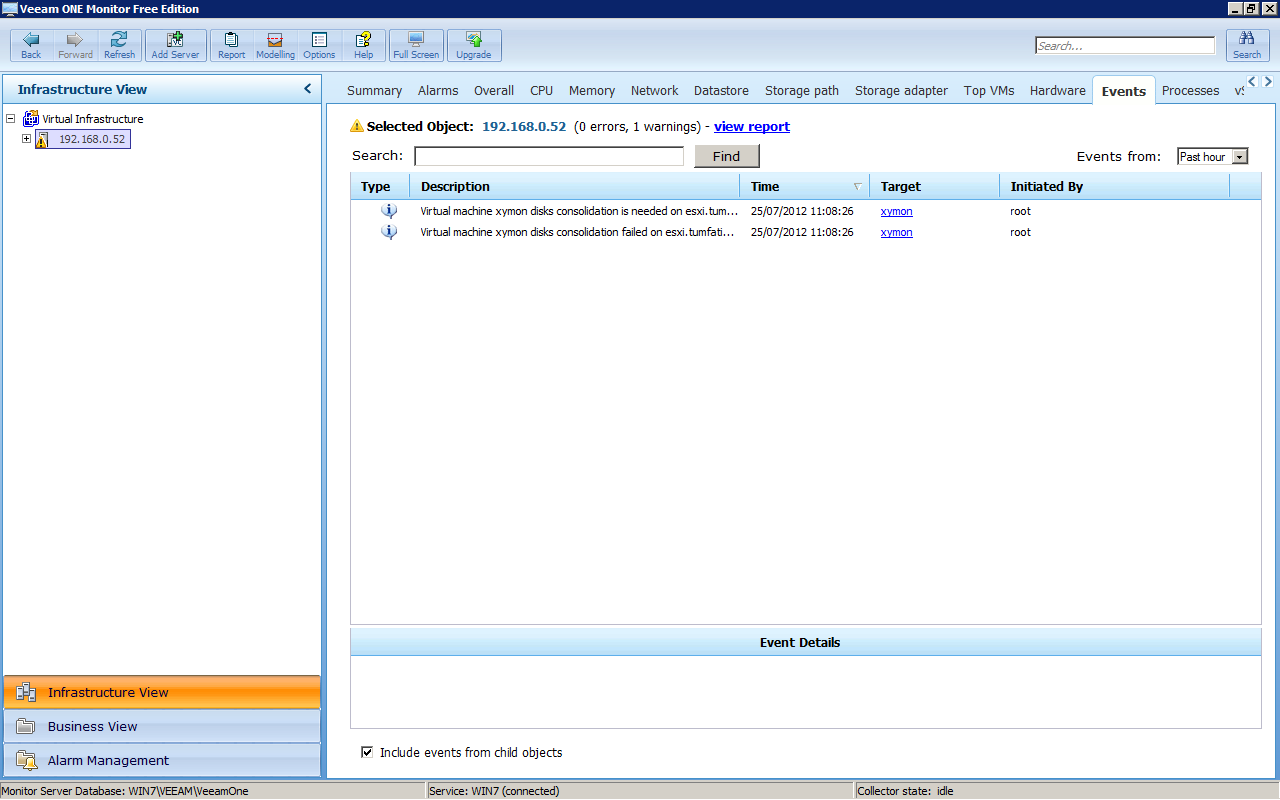Select the 'disks consolidation is needed' event description

(x=579, y=211)
